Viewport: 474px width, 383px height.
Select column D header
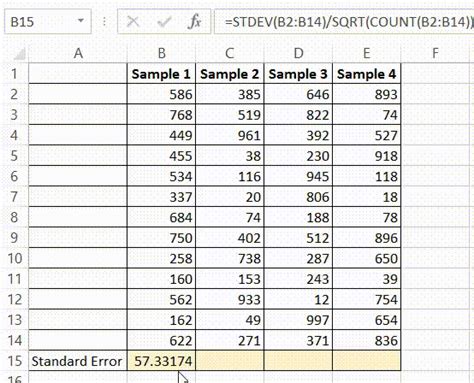click(x=298, y=53)
